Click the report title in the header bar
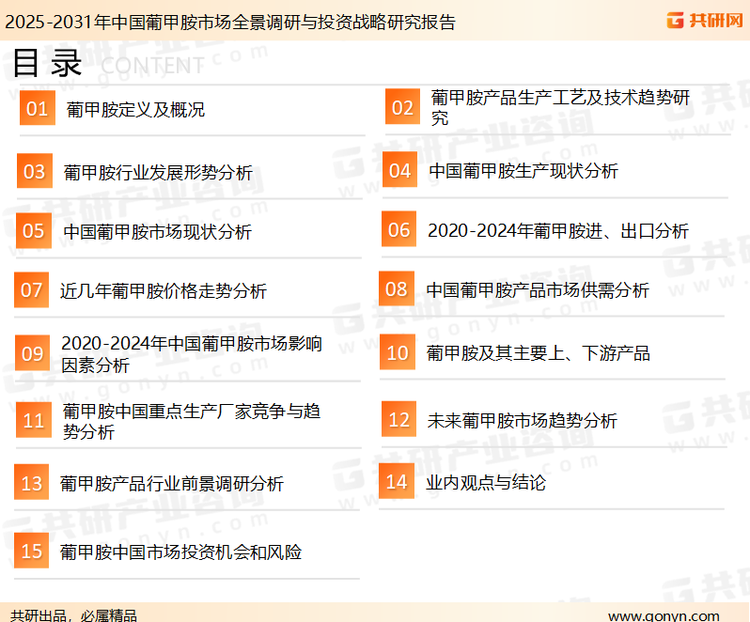The image size is (750, 622). click(x=230, y=22)
